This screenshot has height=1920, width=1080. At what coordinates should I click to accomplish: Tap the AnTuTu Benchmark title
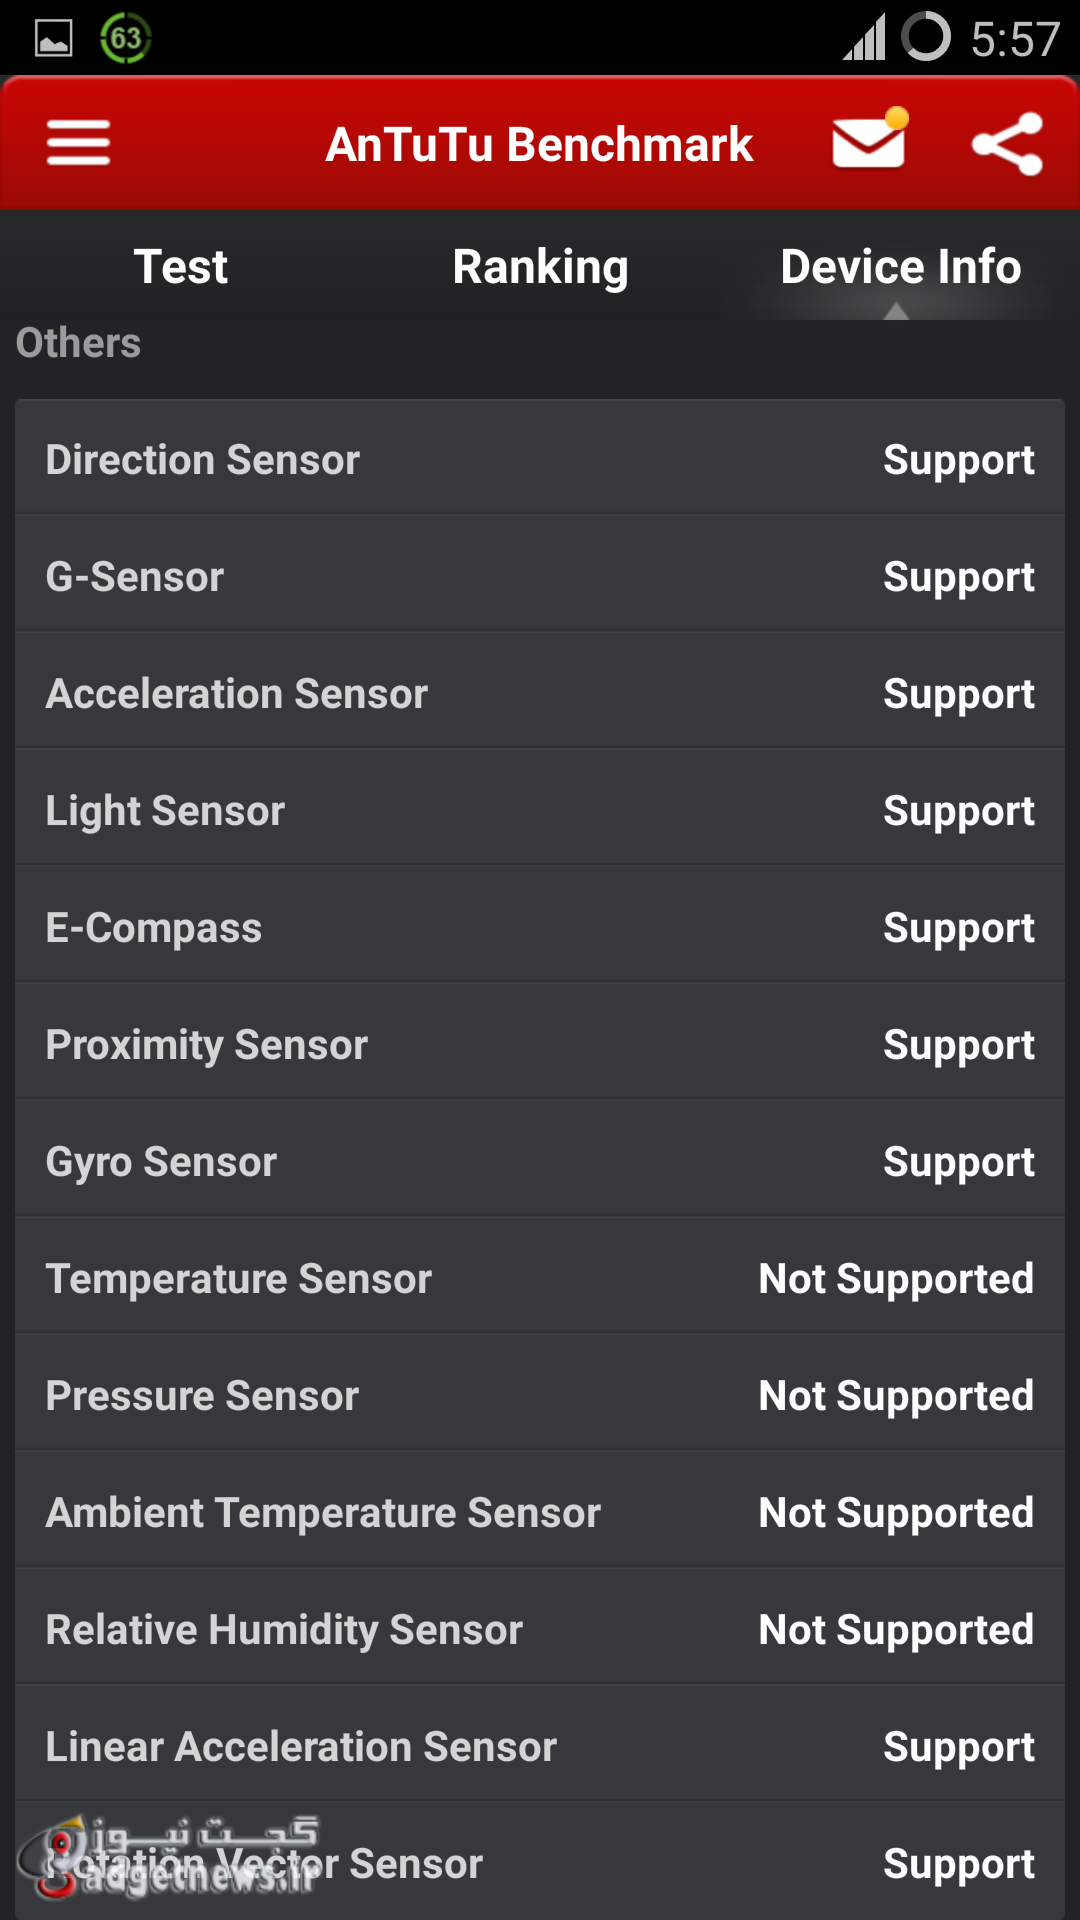click(539, 144)
